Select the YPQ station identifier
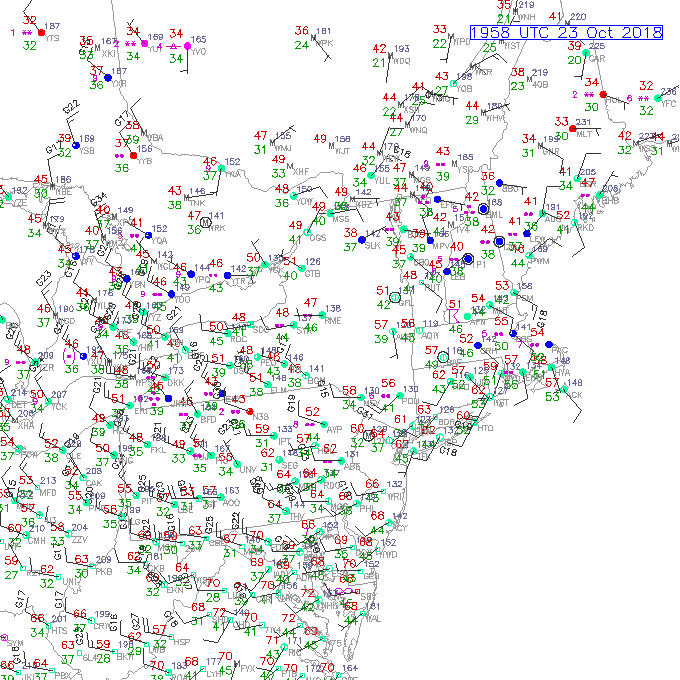The height and width of the screenshot is (680, 680). (x=203, y=280)
